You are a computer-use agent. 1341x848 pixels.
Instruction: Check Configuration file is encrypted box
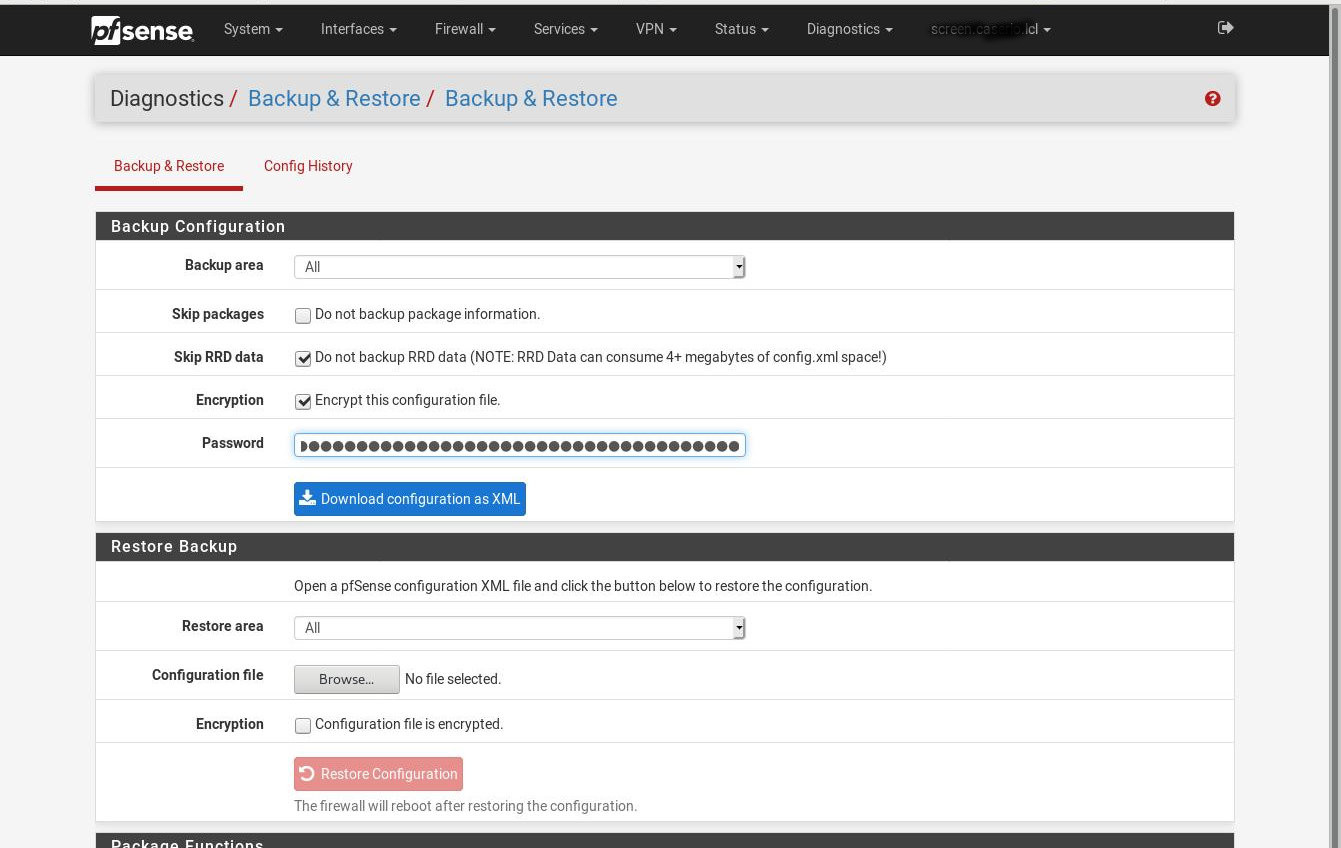click(x=303, y=726)
